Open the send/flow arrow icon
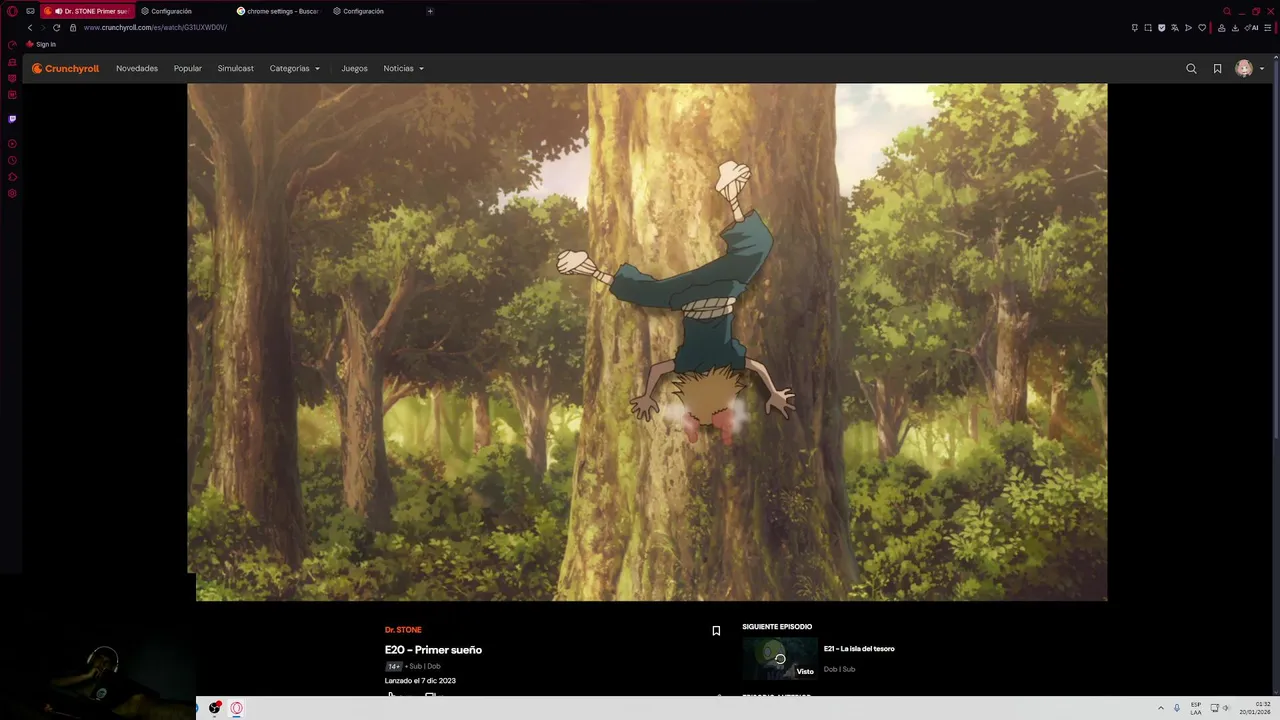The width and height of the screenshot is (1280, 720). (1188, 28)
